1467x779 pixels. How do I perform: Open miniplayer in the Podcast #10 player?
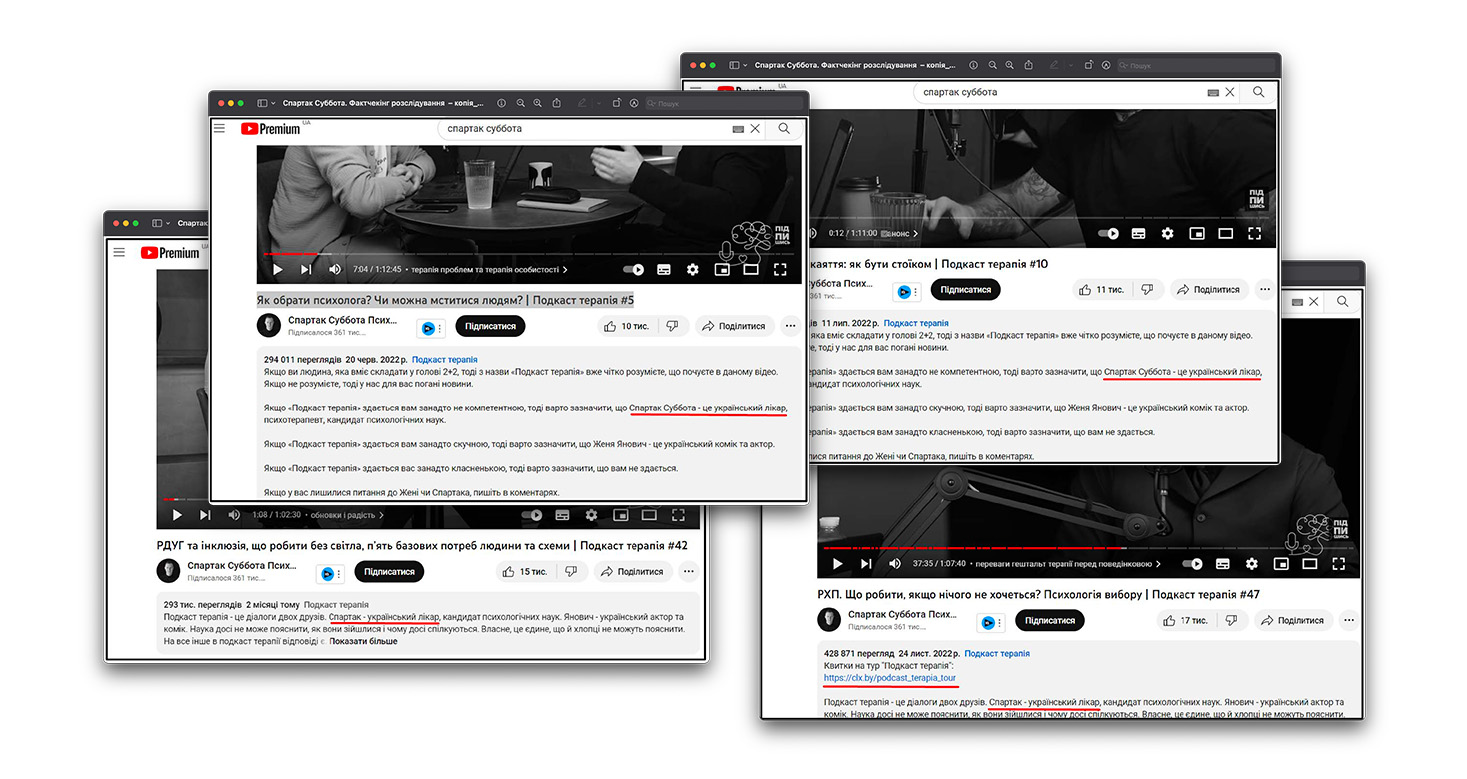point(1196,234)
